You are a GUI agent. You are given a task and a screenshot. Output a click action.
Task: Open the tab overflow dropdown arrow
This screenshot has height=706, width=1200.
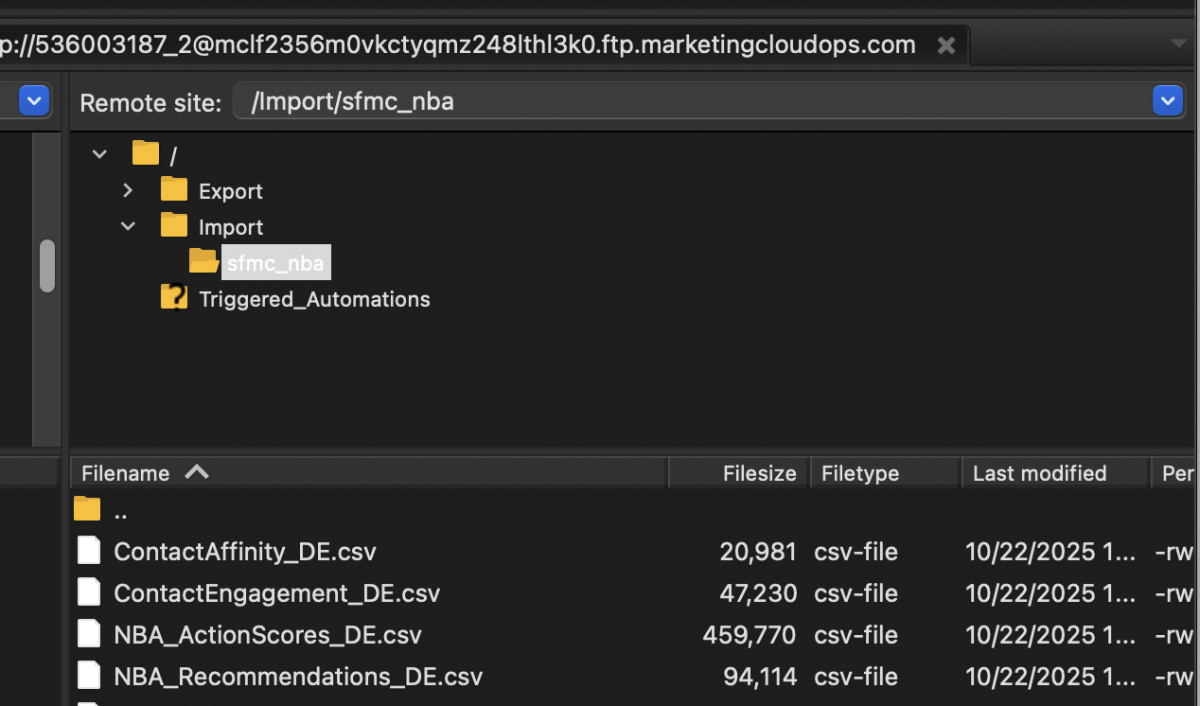[x=1177, y=44]
